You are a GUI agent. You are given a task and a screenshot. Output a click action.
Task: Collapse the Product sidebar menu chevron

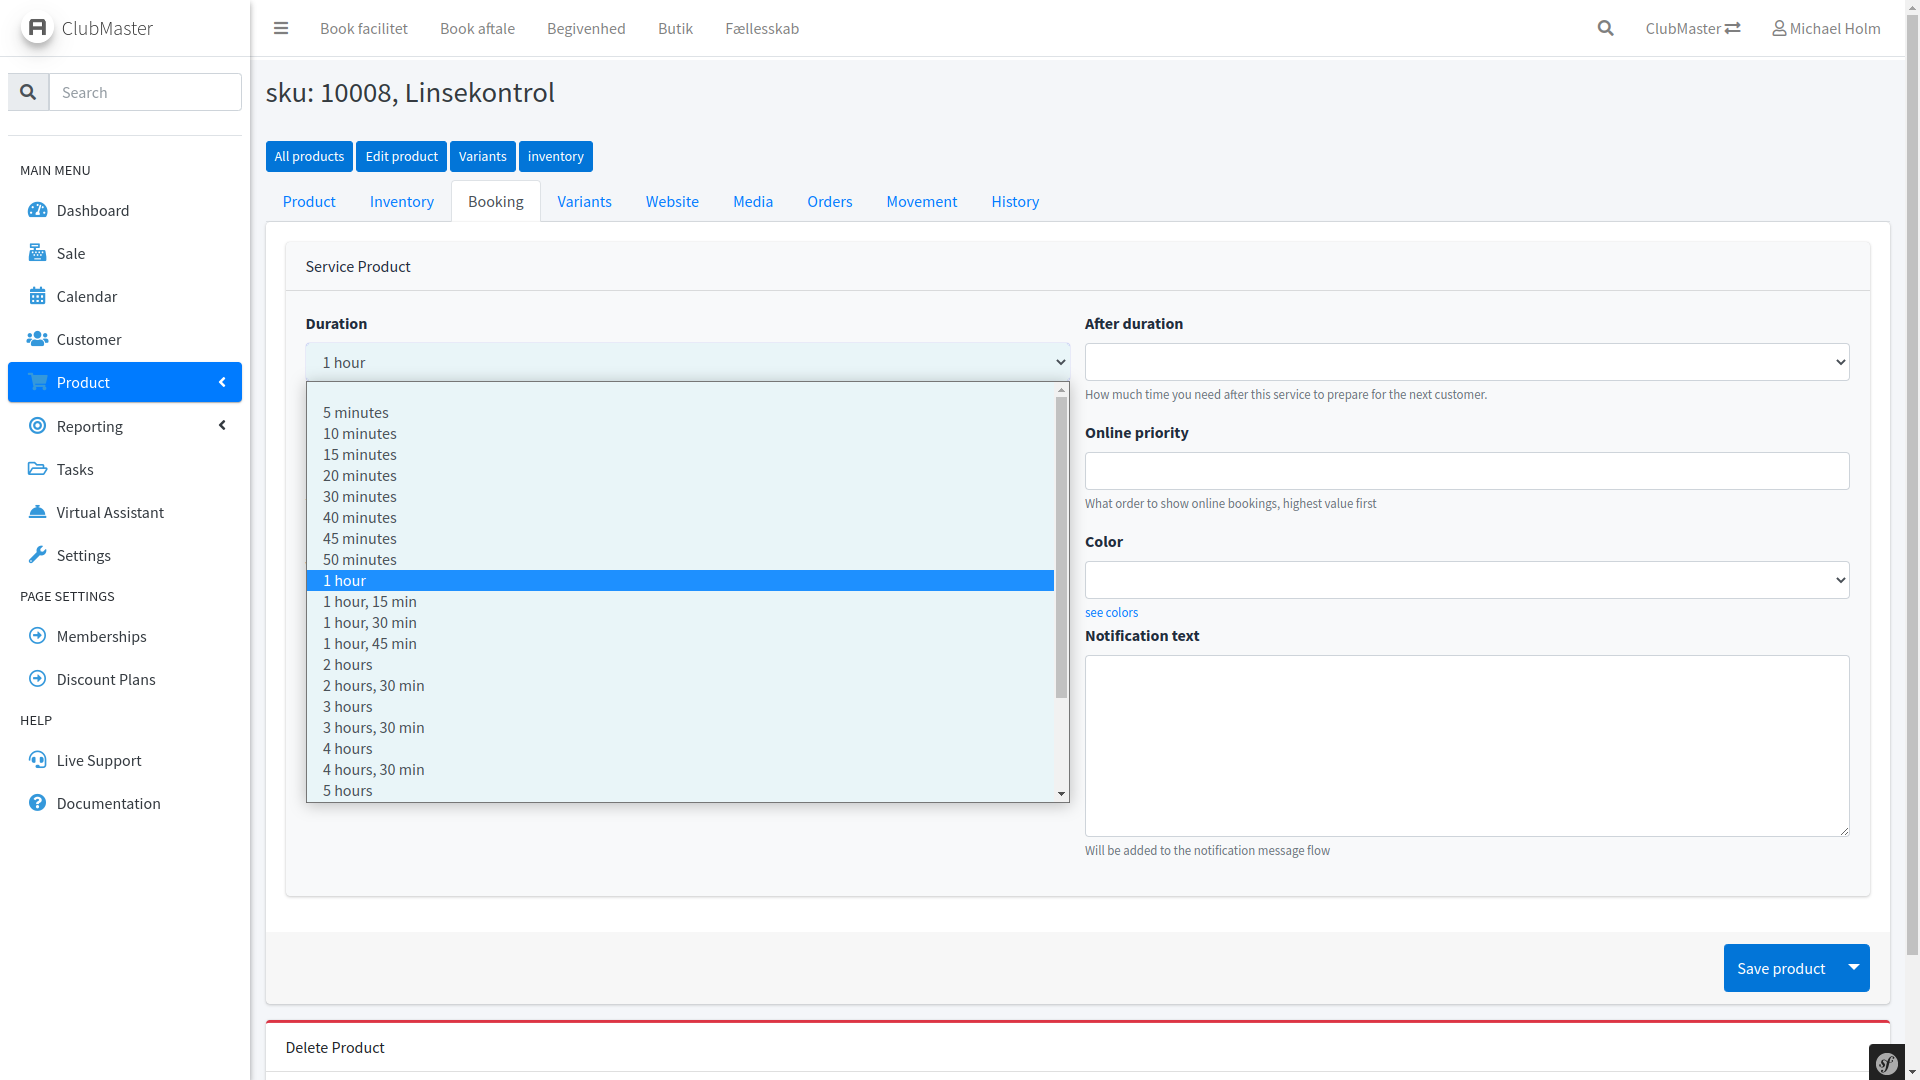point(222,382)
